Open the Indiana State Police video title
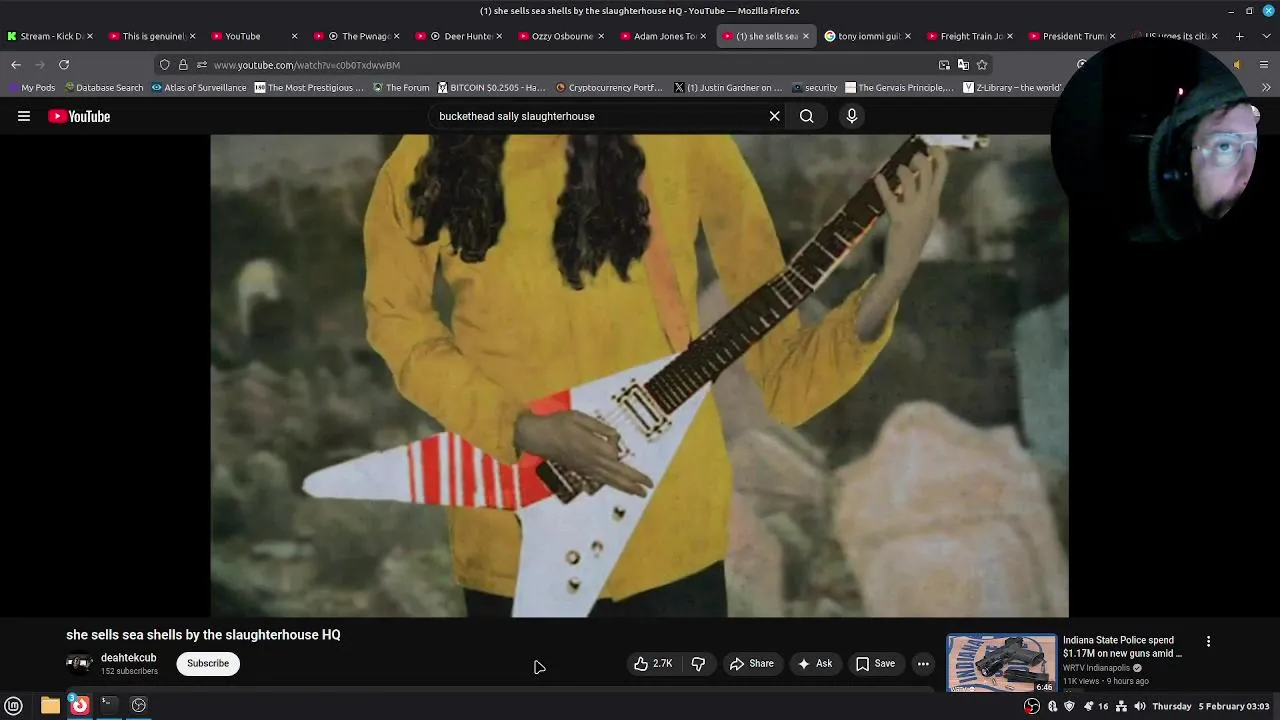The image size is (1280, 720). click(1122, 646)
